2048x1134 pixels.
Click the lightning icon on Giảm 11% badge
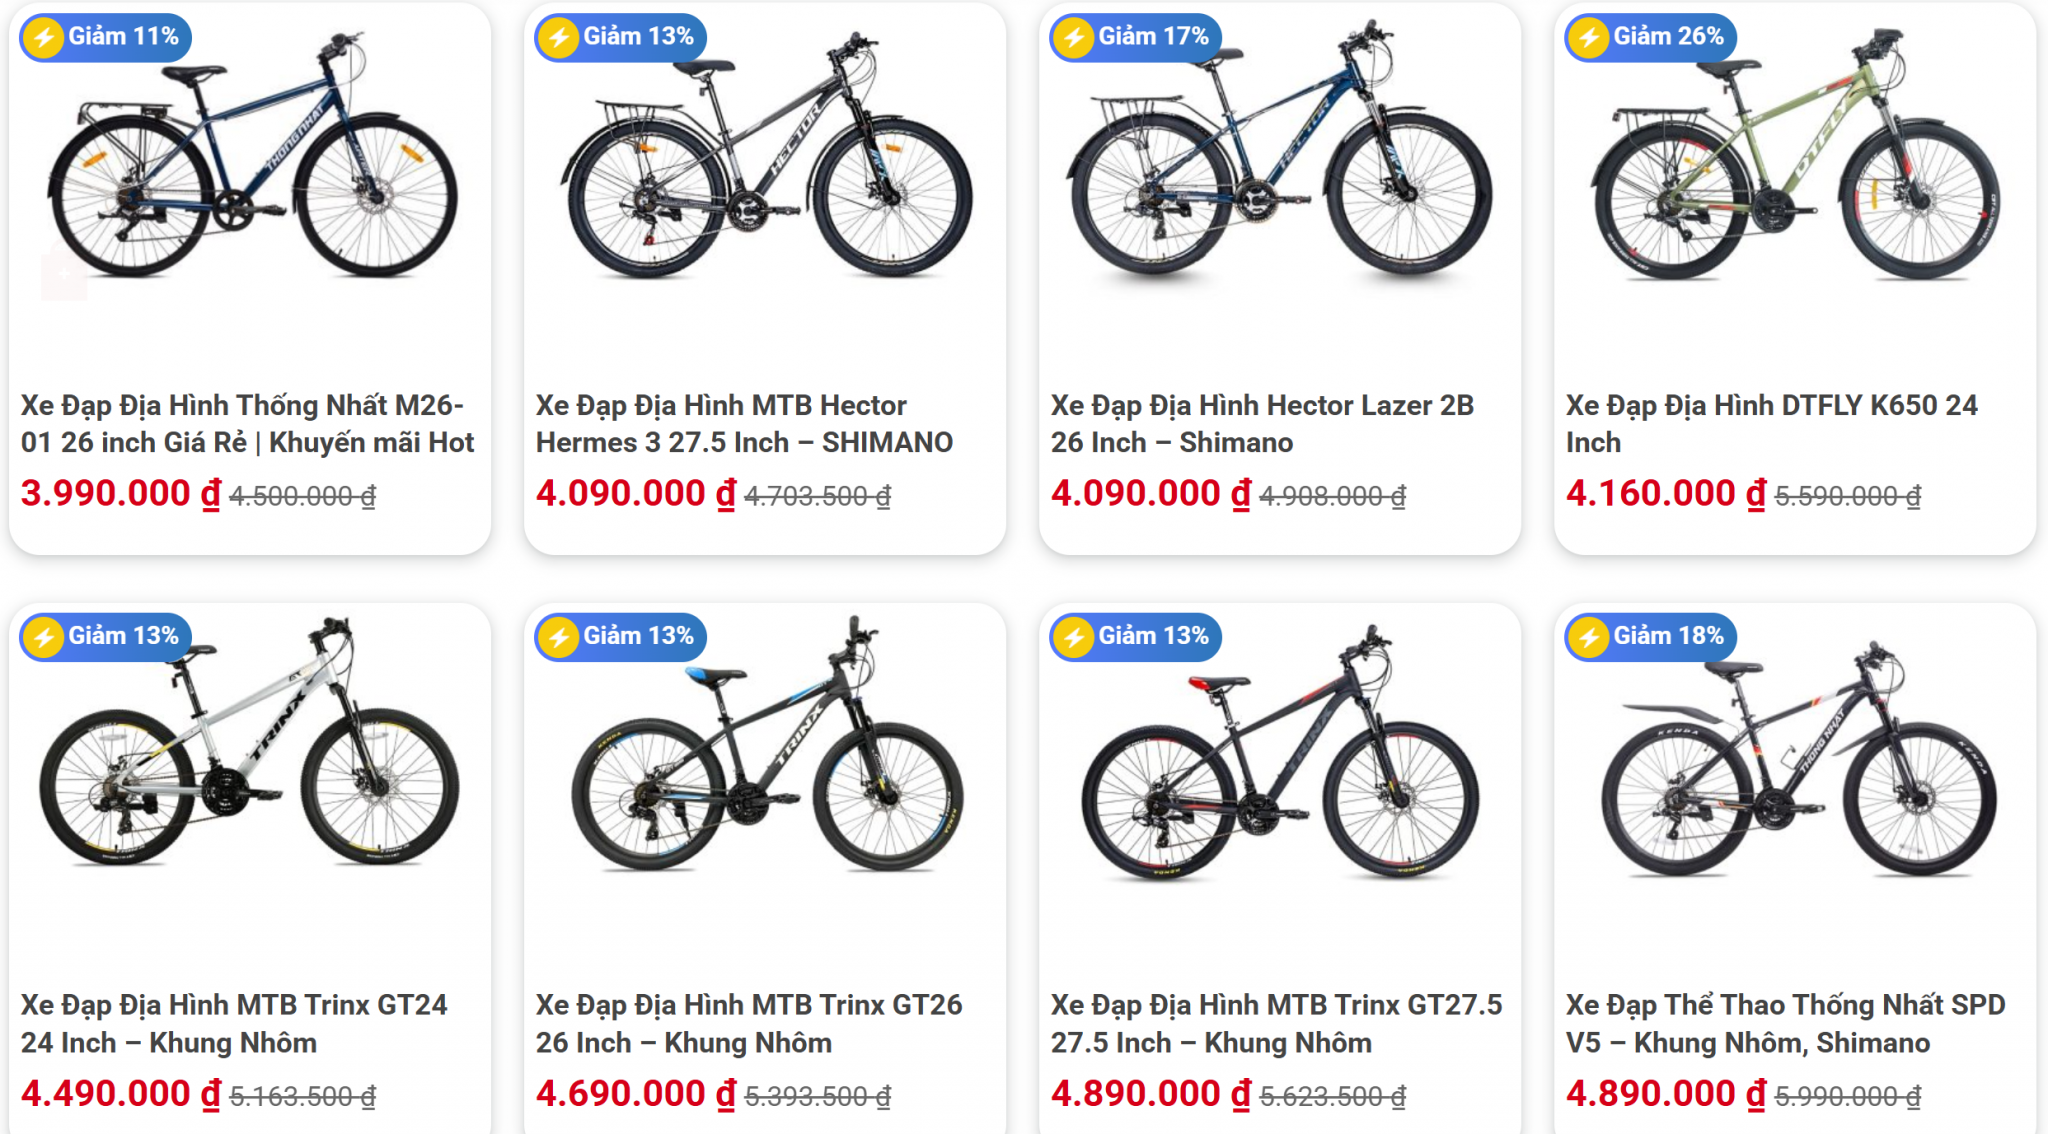coord(44,38)
